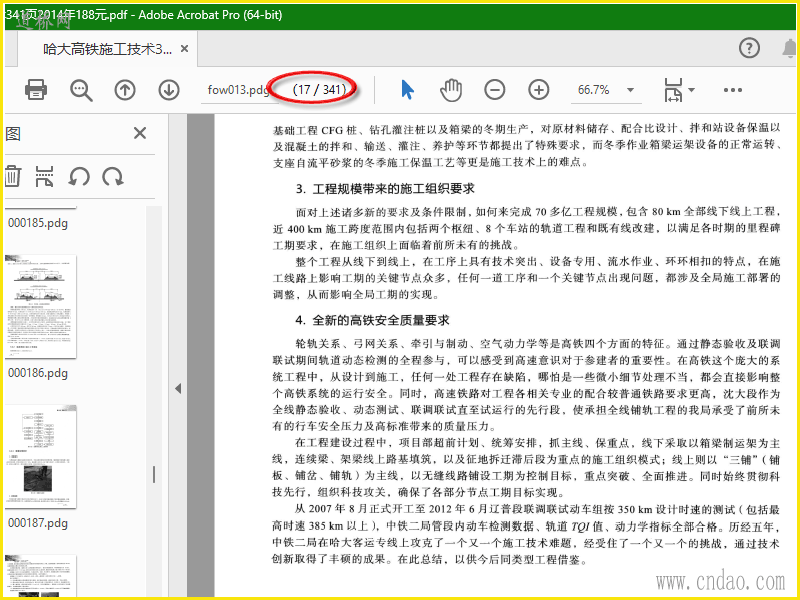
Task: Open the Find text magnifier tool
Action: [81, 90]
